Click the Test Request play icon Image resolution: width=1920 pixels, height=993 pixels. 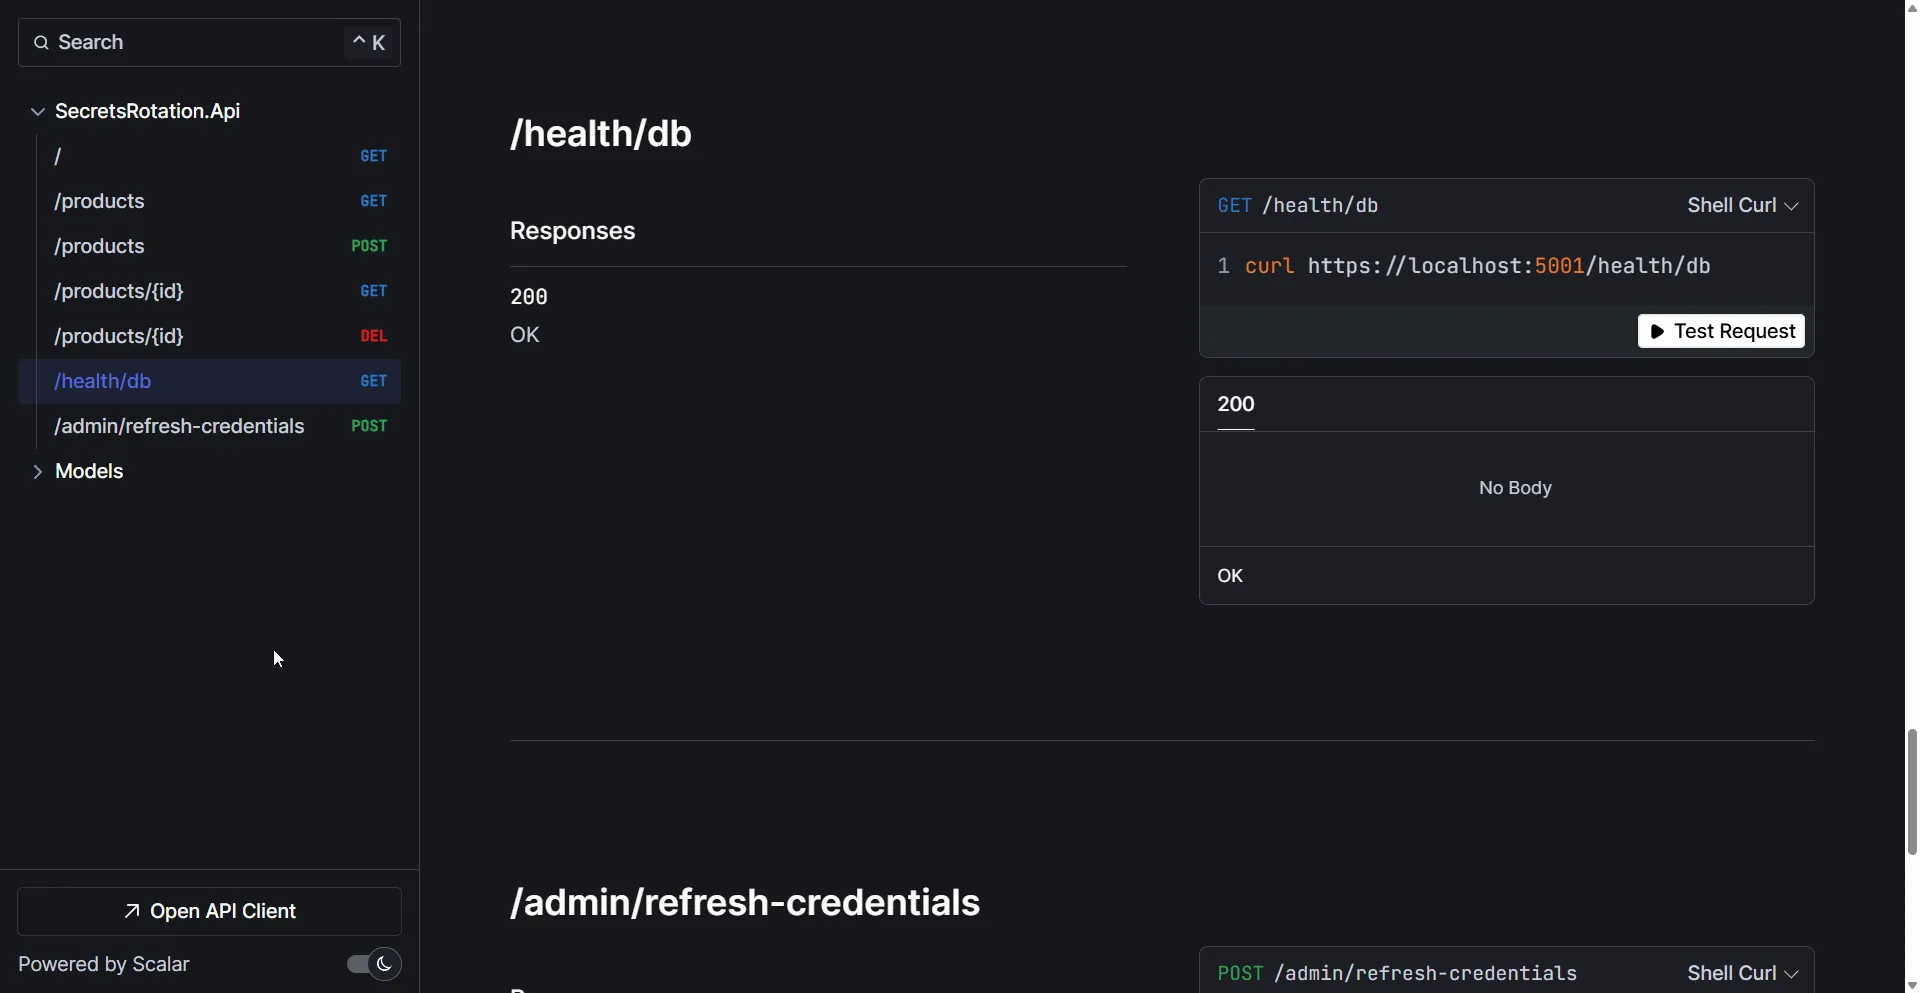coord(1659,331)
